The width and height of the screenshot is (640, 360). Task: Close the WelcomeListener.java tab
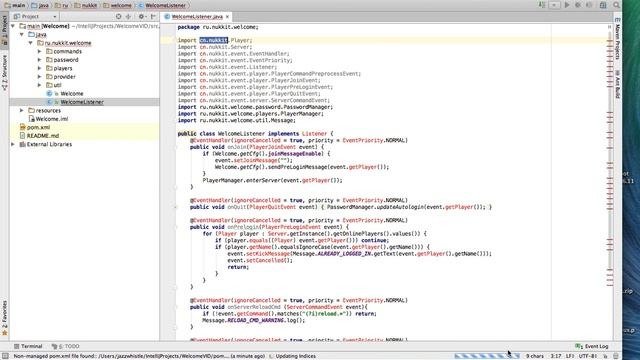pyautogui.click(x=227, y=17)
